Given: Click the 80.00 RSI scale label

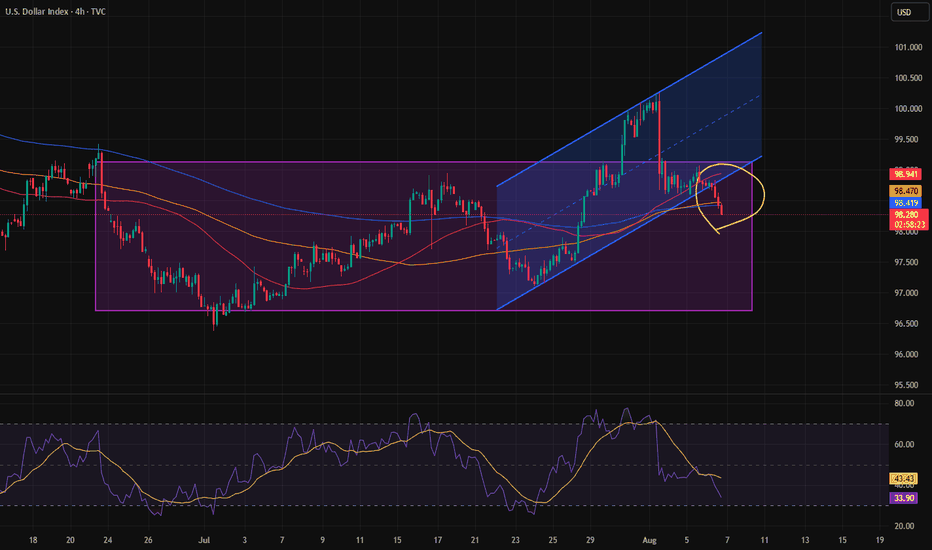Looking at the screenshot, I should point(904,403).
